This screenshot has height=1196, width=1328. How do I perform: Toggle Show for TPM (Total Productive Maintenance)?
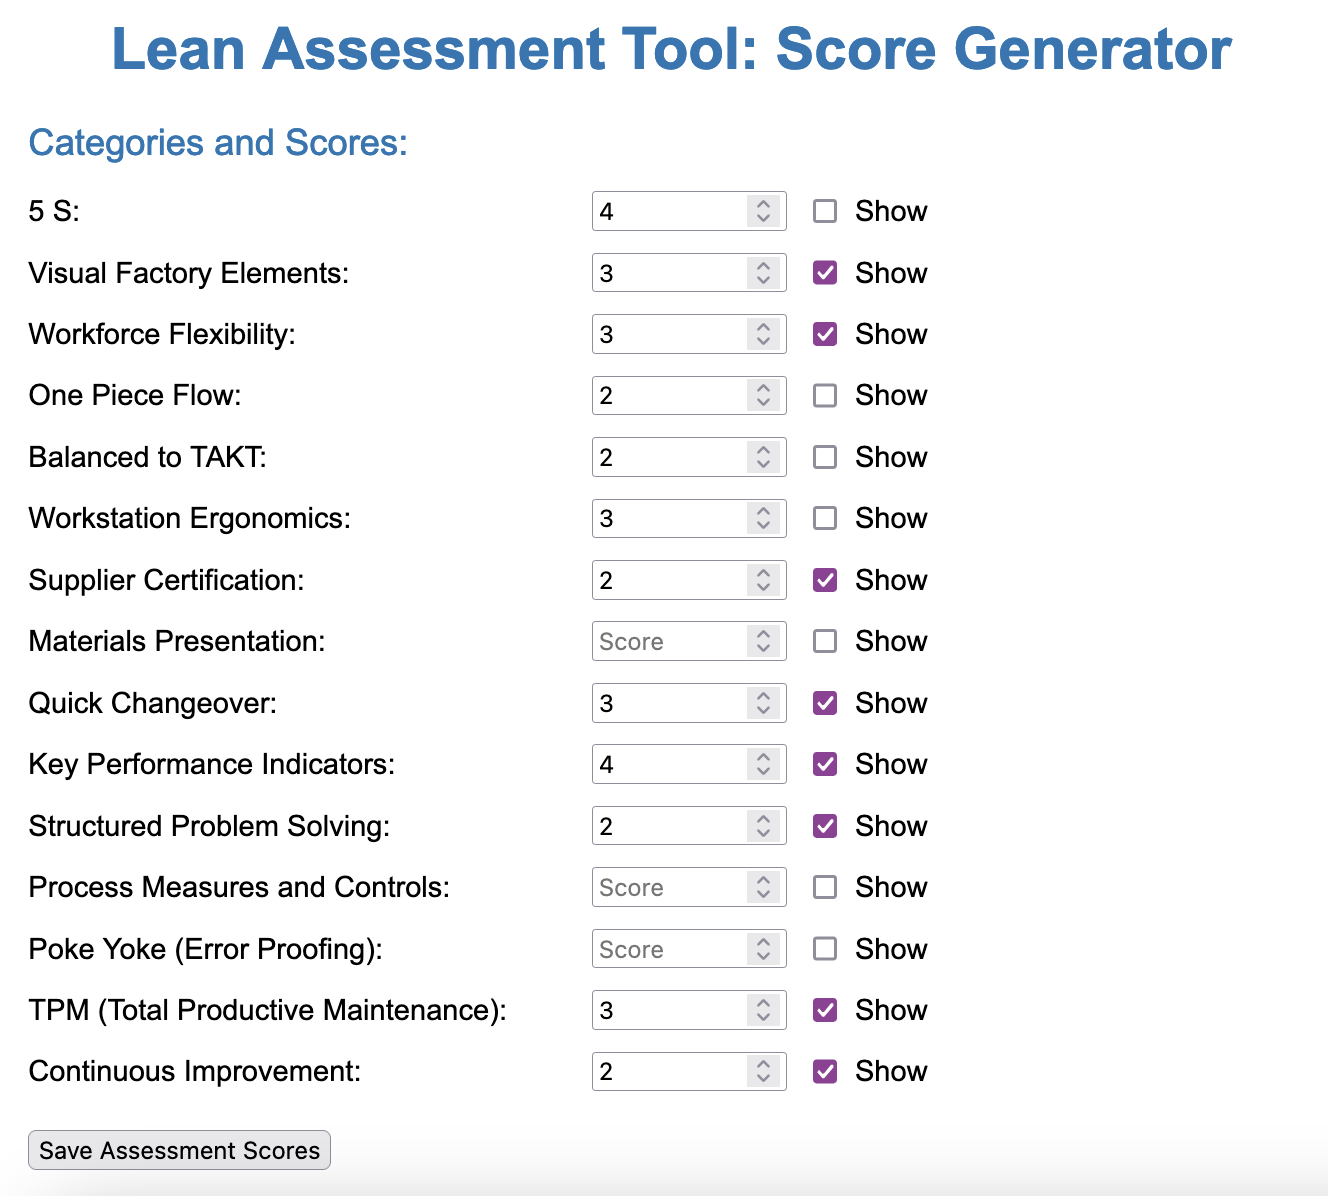click(824, 1009)
